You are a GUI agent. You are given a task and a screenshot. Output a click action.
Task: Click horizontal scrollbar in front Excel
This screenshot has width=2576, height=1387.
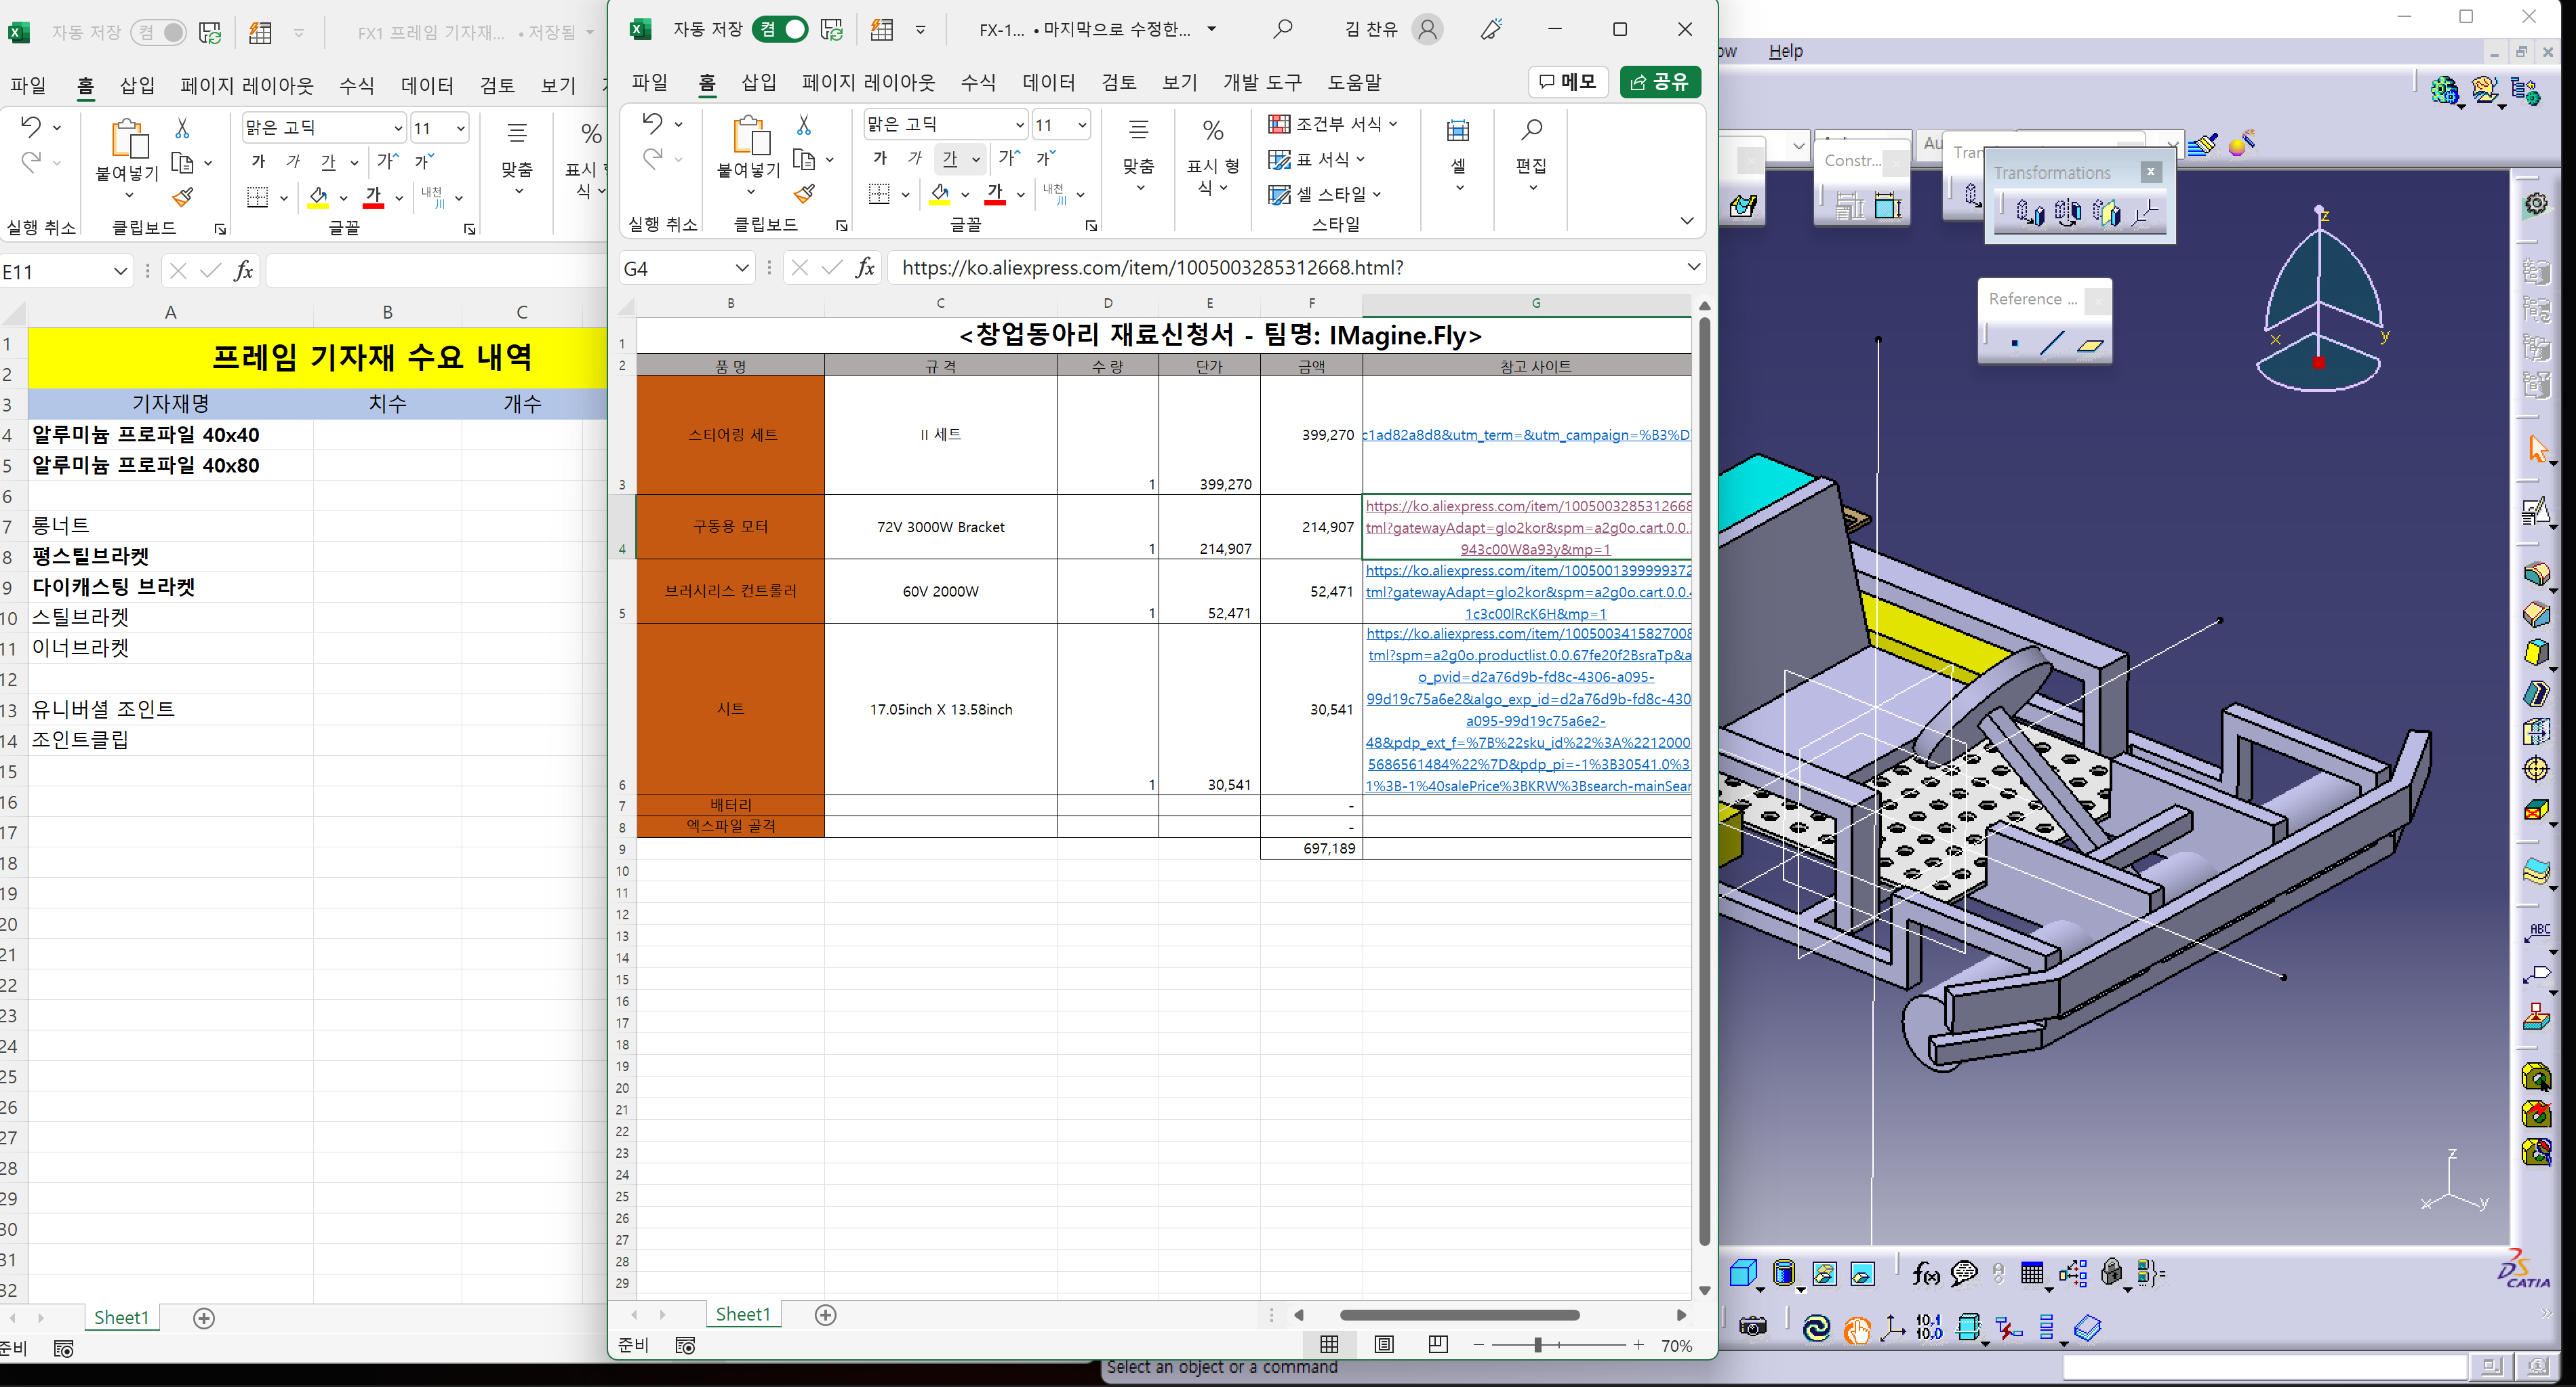click(x=1459, y=1315)
